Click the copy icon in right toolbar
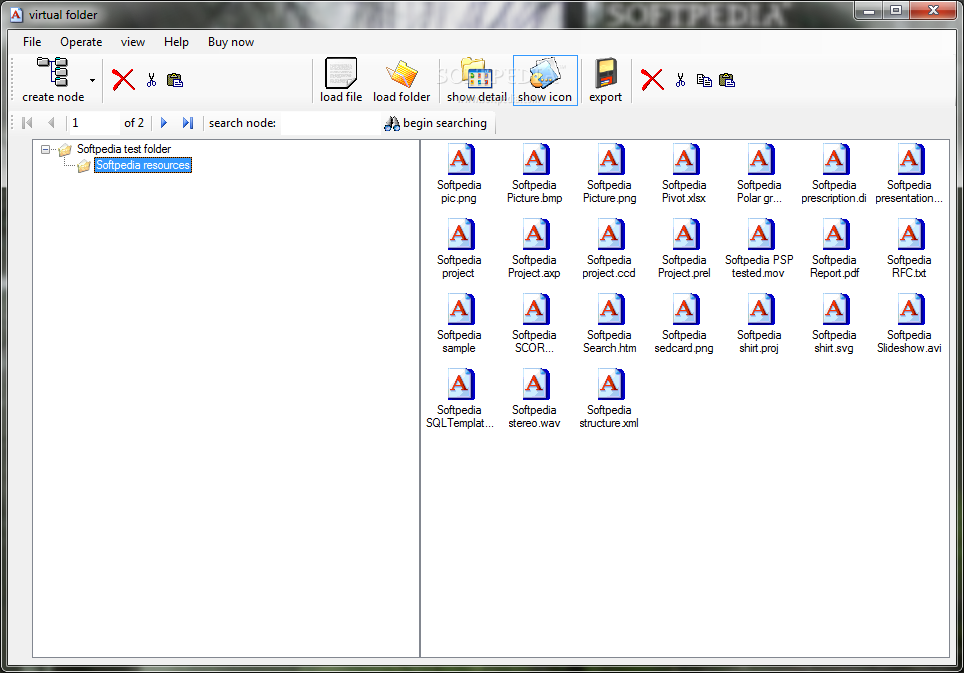964x673 pixels. tap(704, 80)
